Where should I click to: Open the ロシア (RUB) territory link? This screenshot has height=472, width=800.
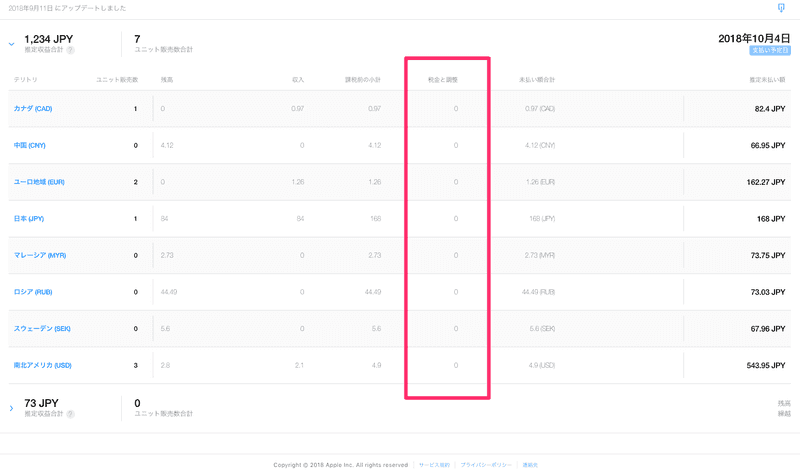[33, 292]
